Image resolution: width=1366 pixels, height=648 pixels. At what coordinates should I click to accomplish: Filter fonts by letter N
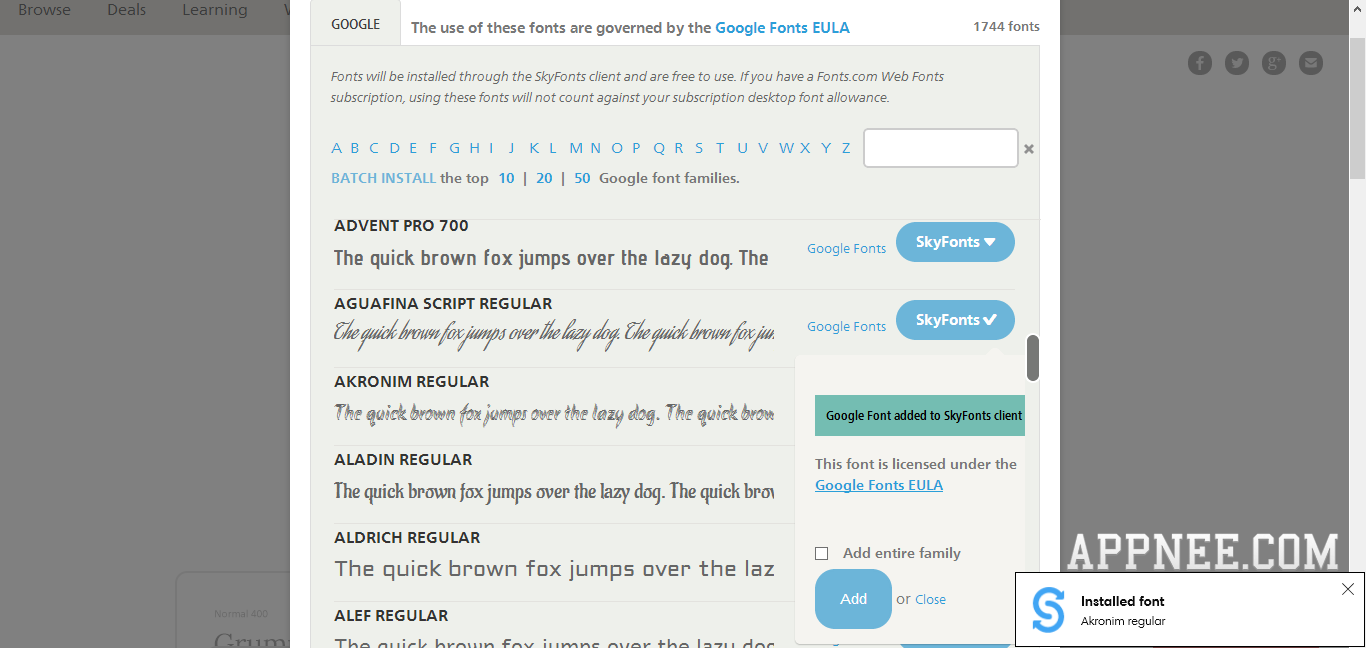pyautogui.click(x=595, y=148)
